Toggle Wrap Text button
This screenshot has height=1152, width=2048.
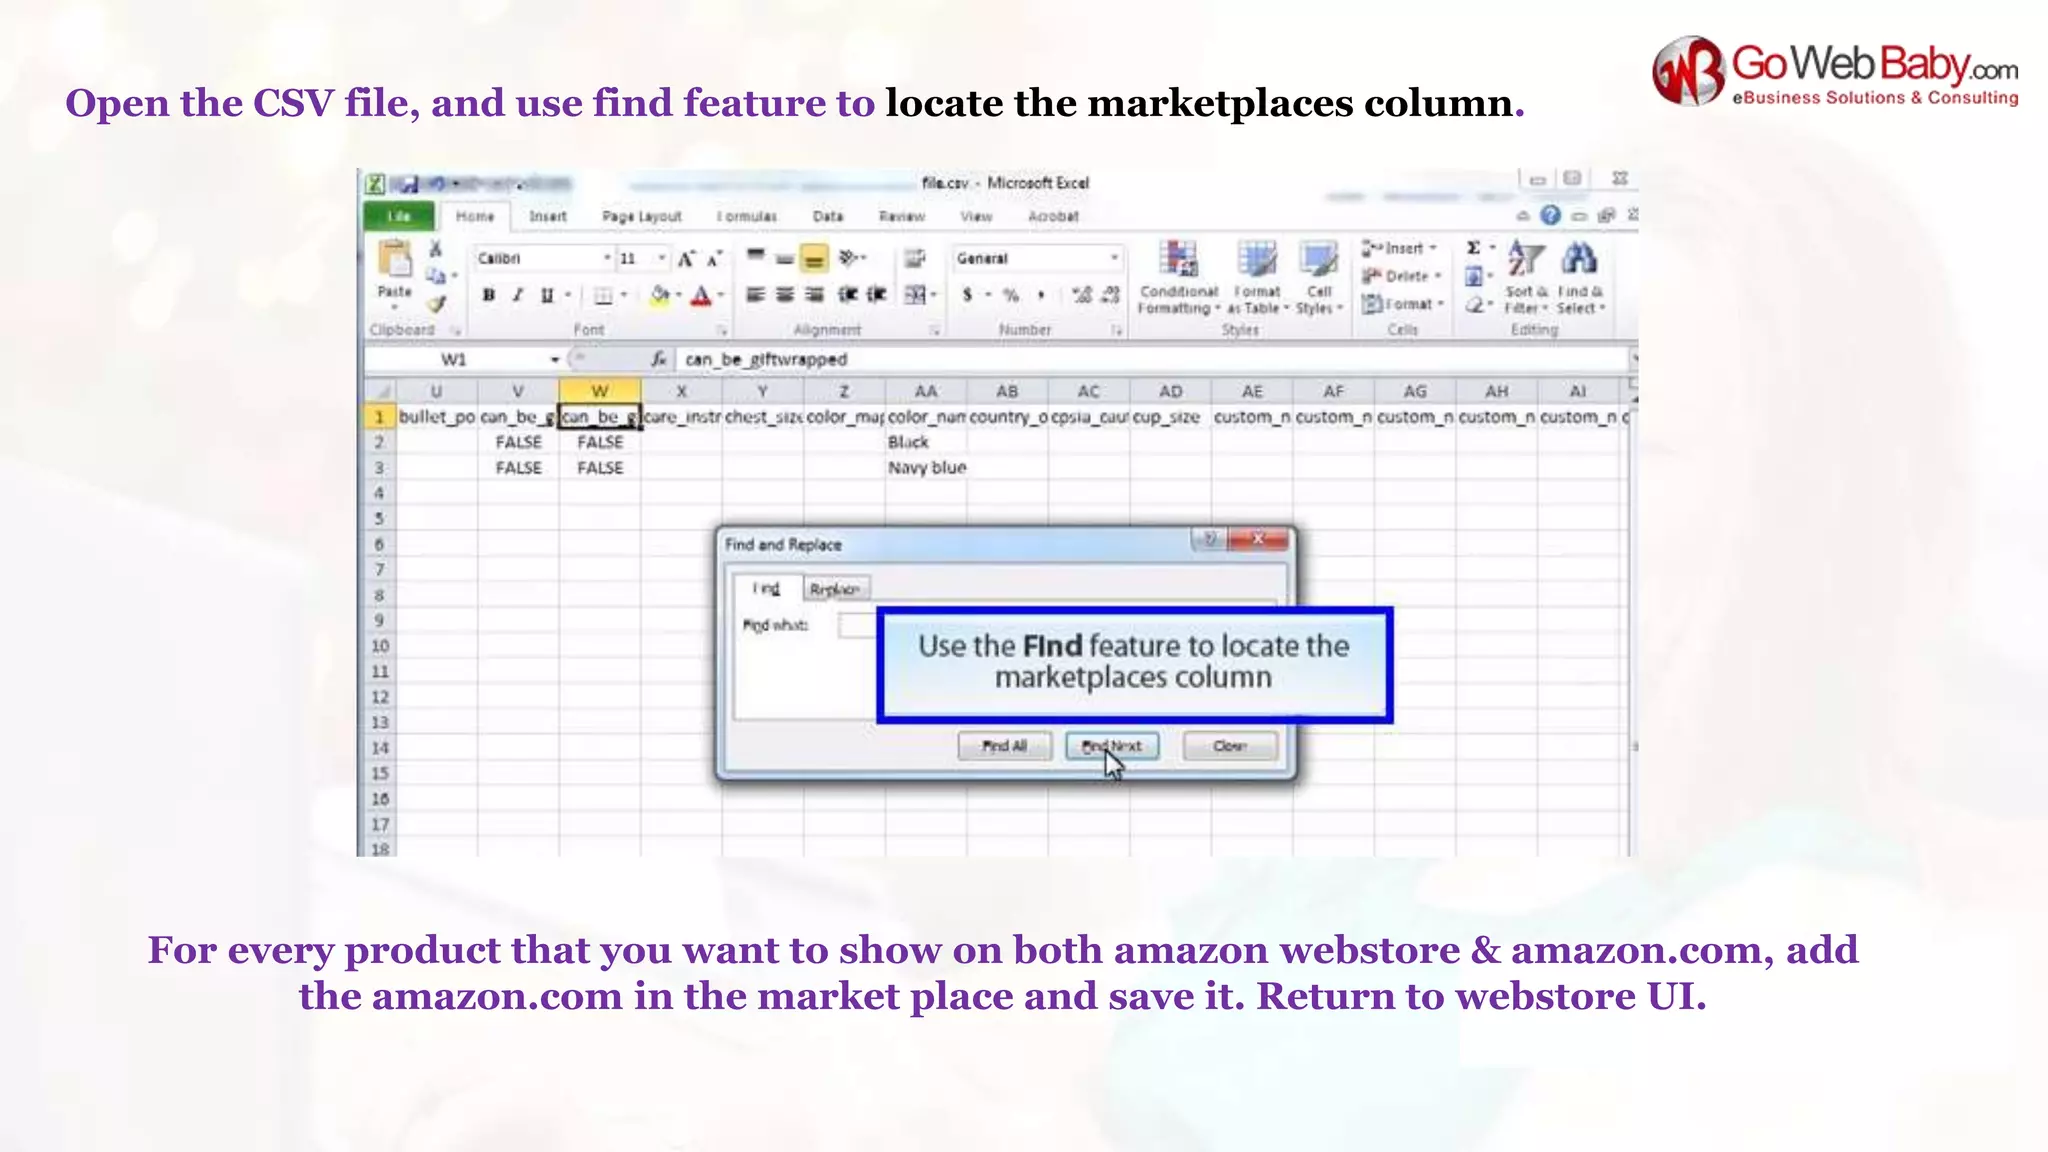[915, 258]
